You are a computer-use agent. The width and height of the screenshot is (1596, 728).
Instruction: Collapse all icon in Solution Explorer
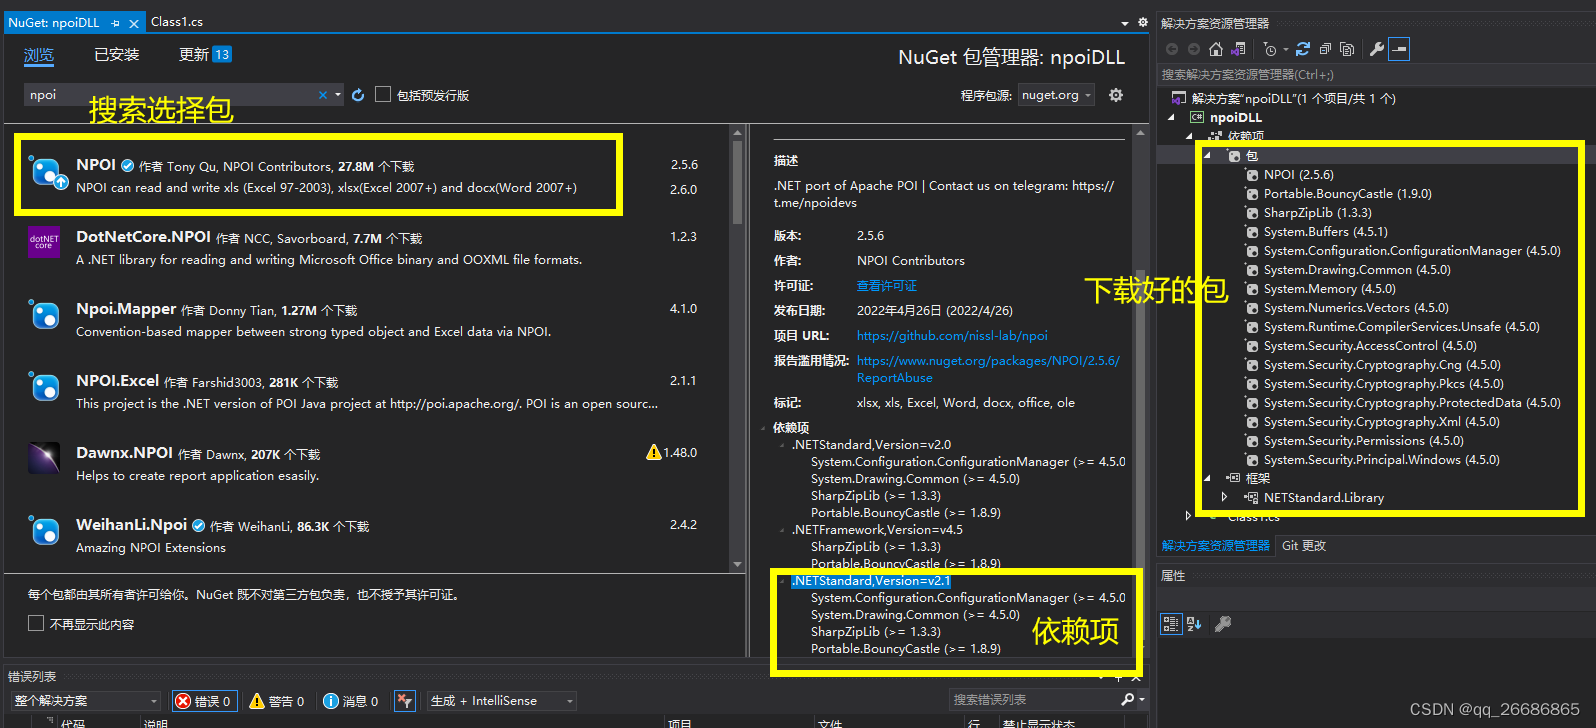tap(1325, 49)
